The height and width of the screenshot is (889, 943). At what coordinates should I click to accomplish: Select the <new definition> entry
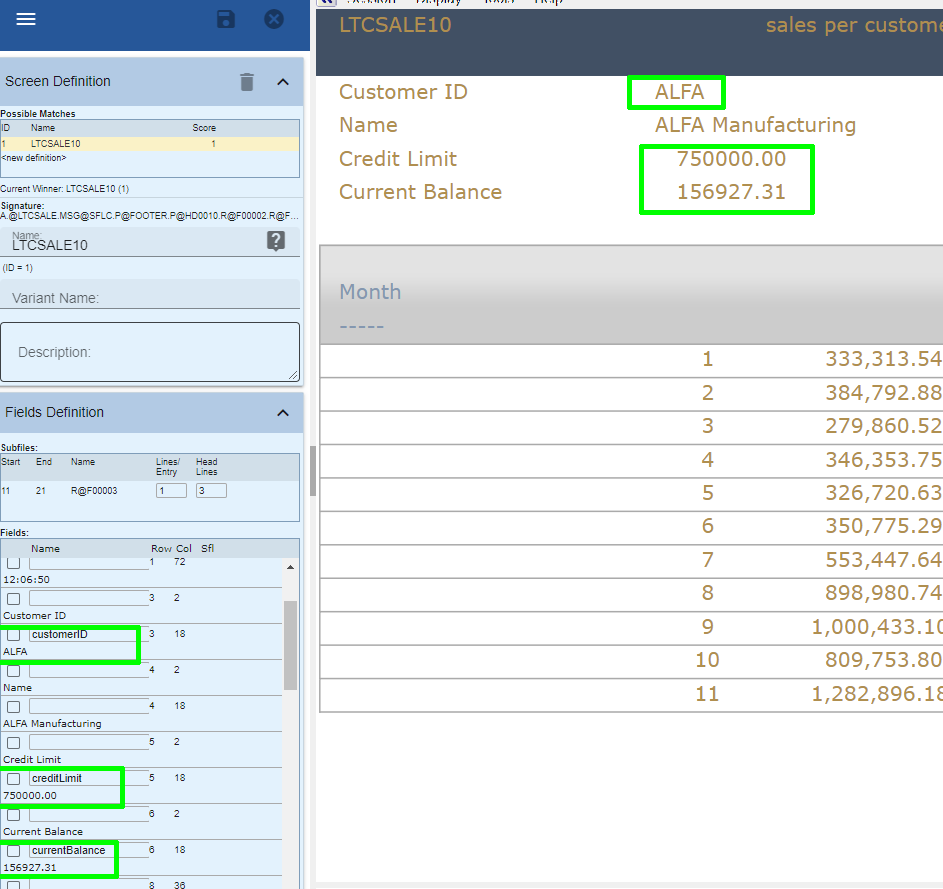click(x=35, y=158)
